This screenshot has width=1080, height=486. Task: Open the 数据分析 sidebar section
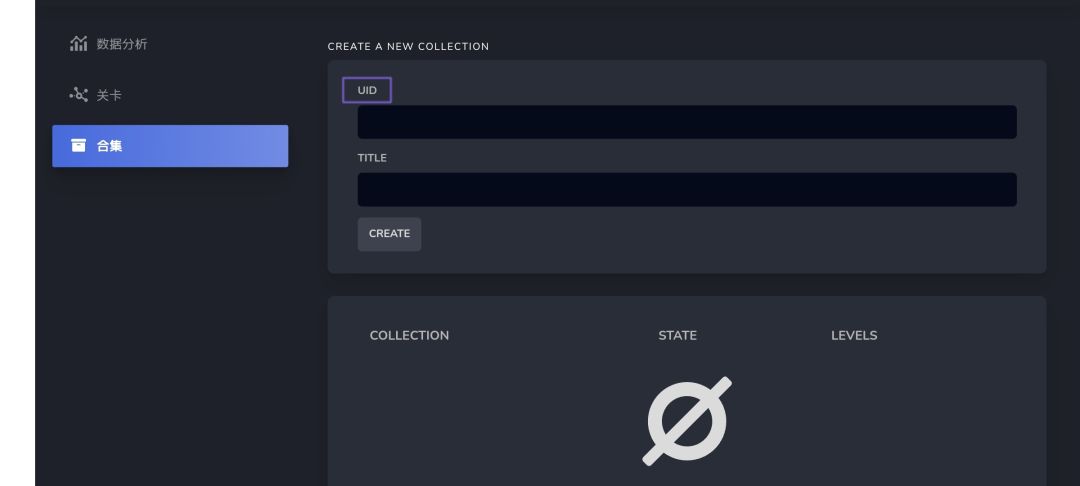click(122, 44)
